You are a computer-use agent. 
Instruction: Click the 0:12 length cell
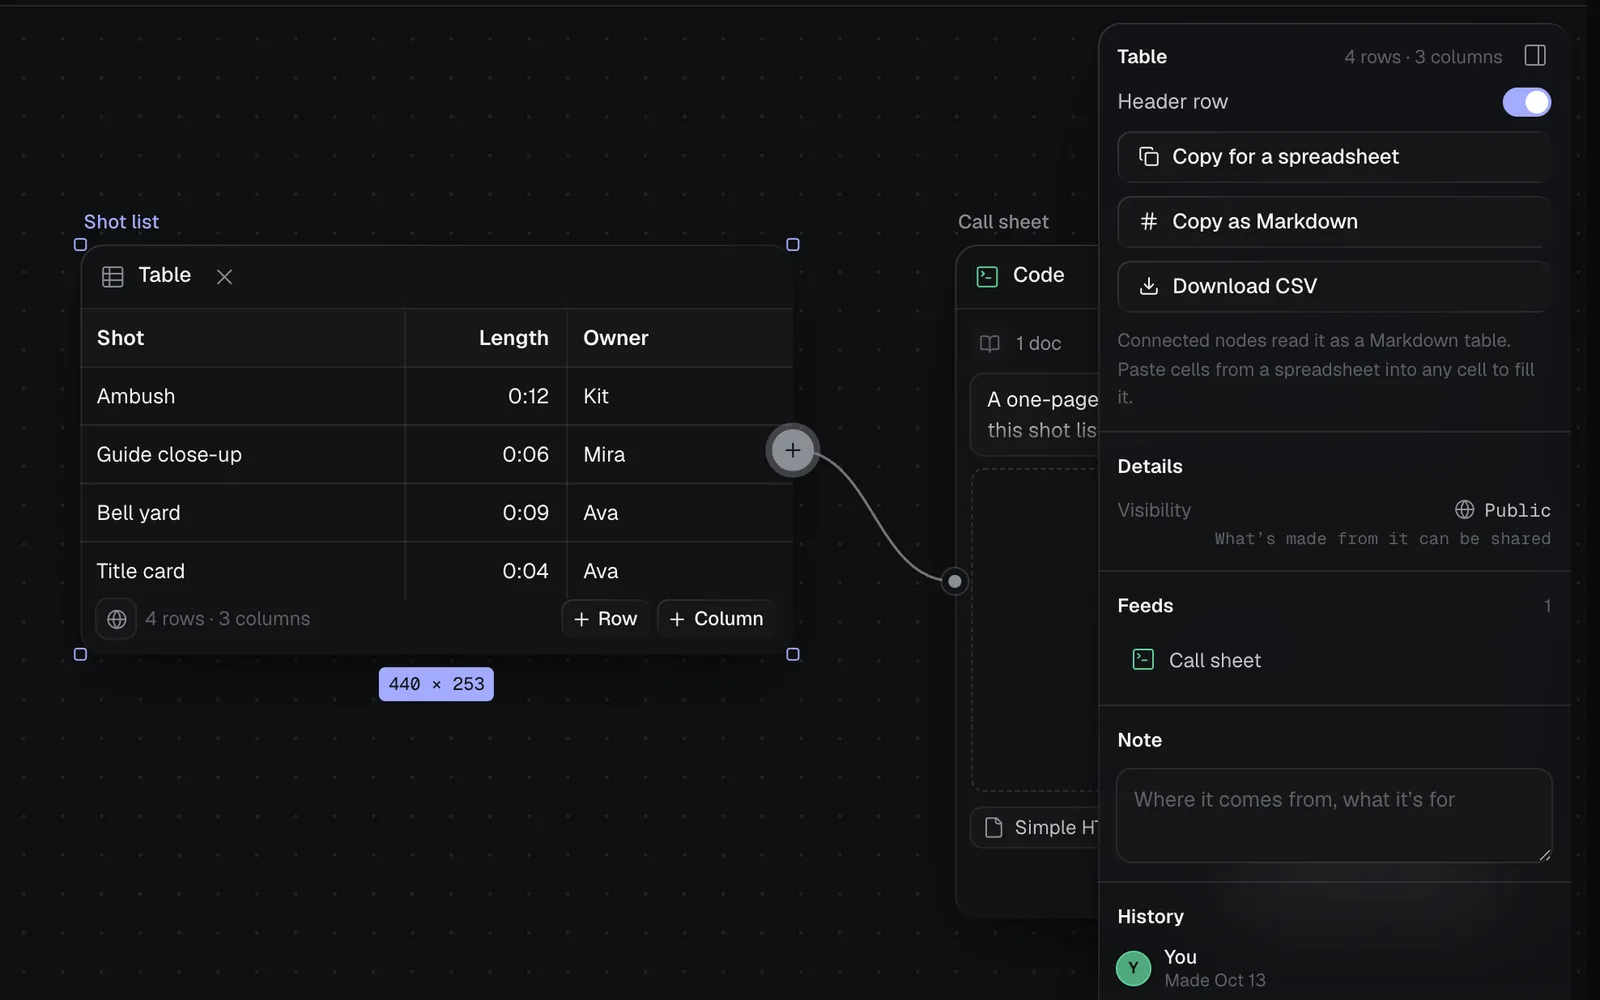click(x=486, y=396)
